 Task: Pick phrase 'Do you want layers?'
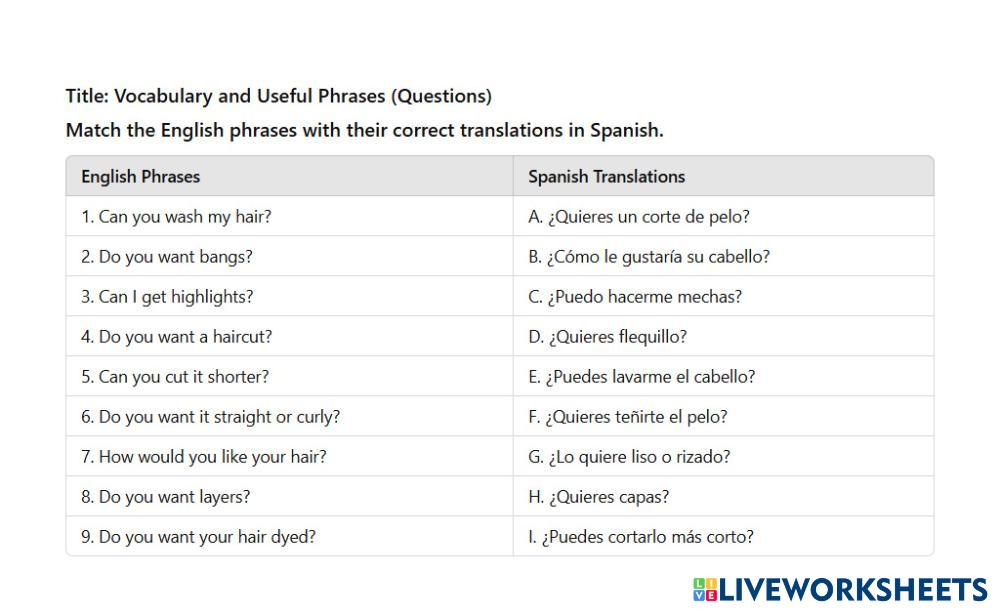[165, 497]
